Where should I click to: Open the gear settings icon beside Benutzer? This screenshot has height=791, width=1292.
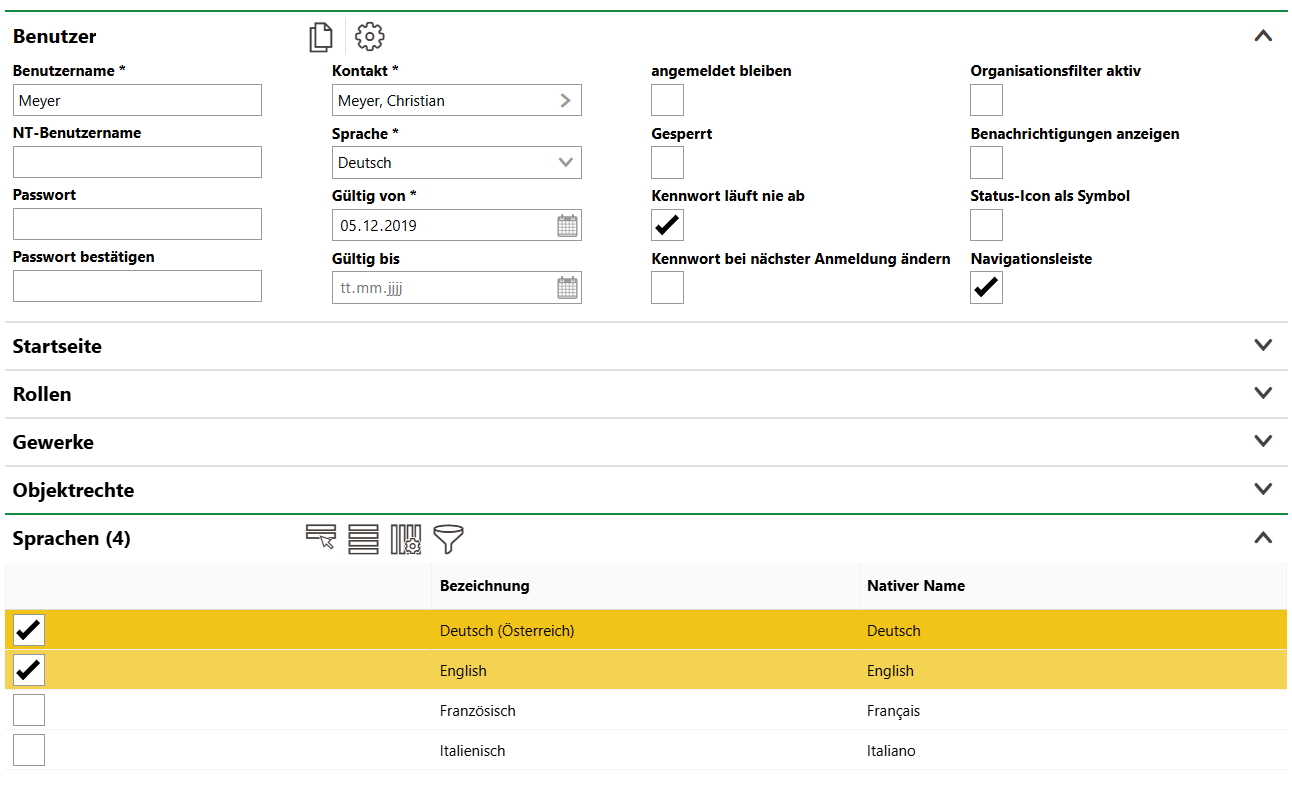pos(370,37)
